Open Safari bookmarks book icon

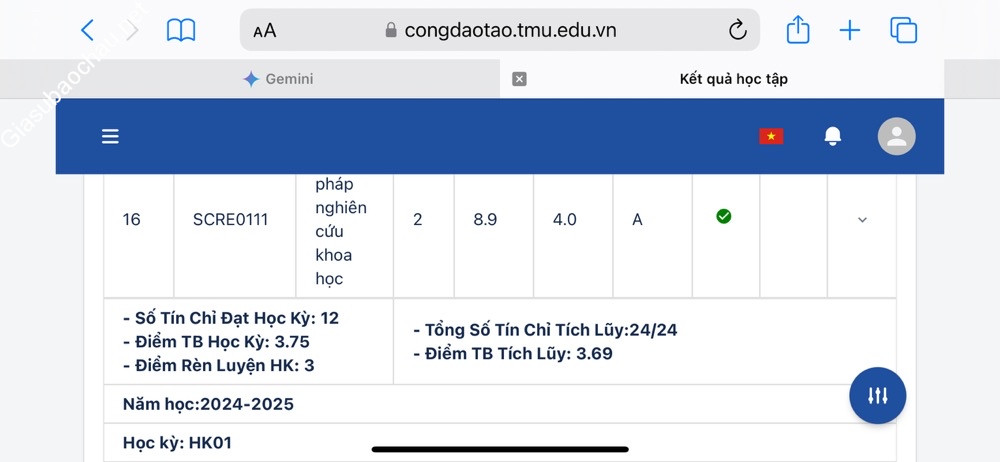tap(181, 31)
